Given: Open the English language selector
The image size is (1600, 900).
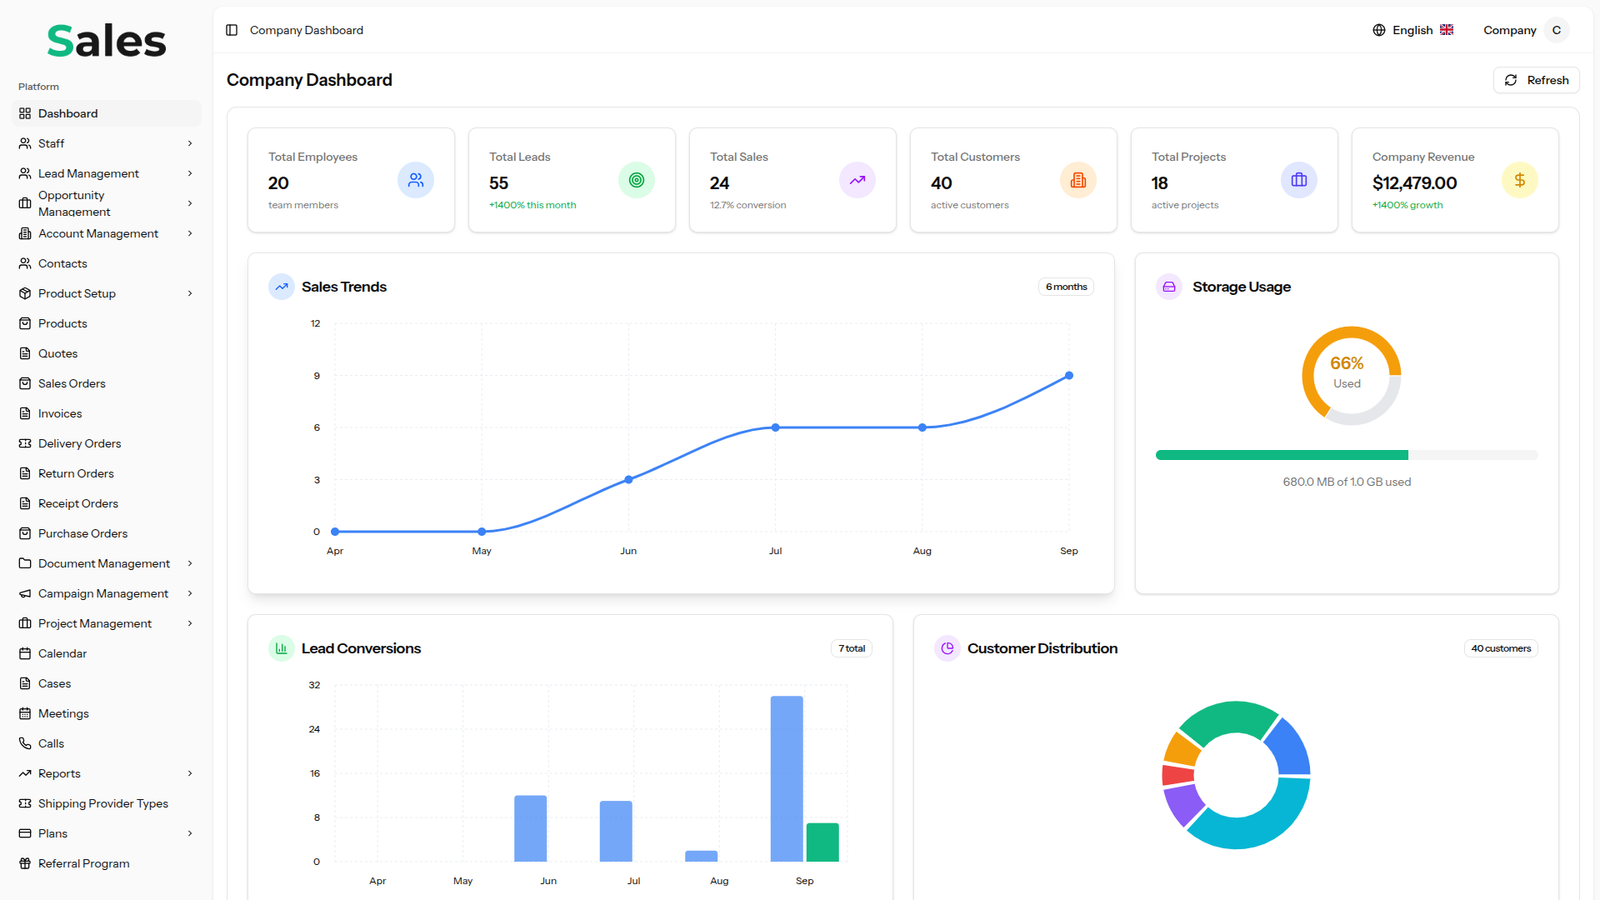Looking at the screenshot, I should point(1412,30).
